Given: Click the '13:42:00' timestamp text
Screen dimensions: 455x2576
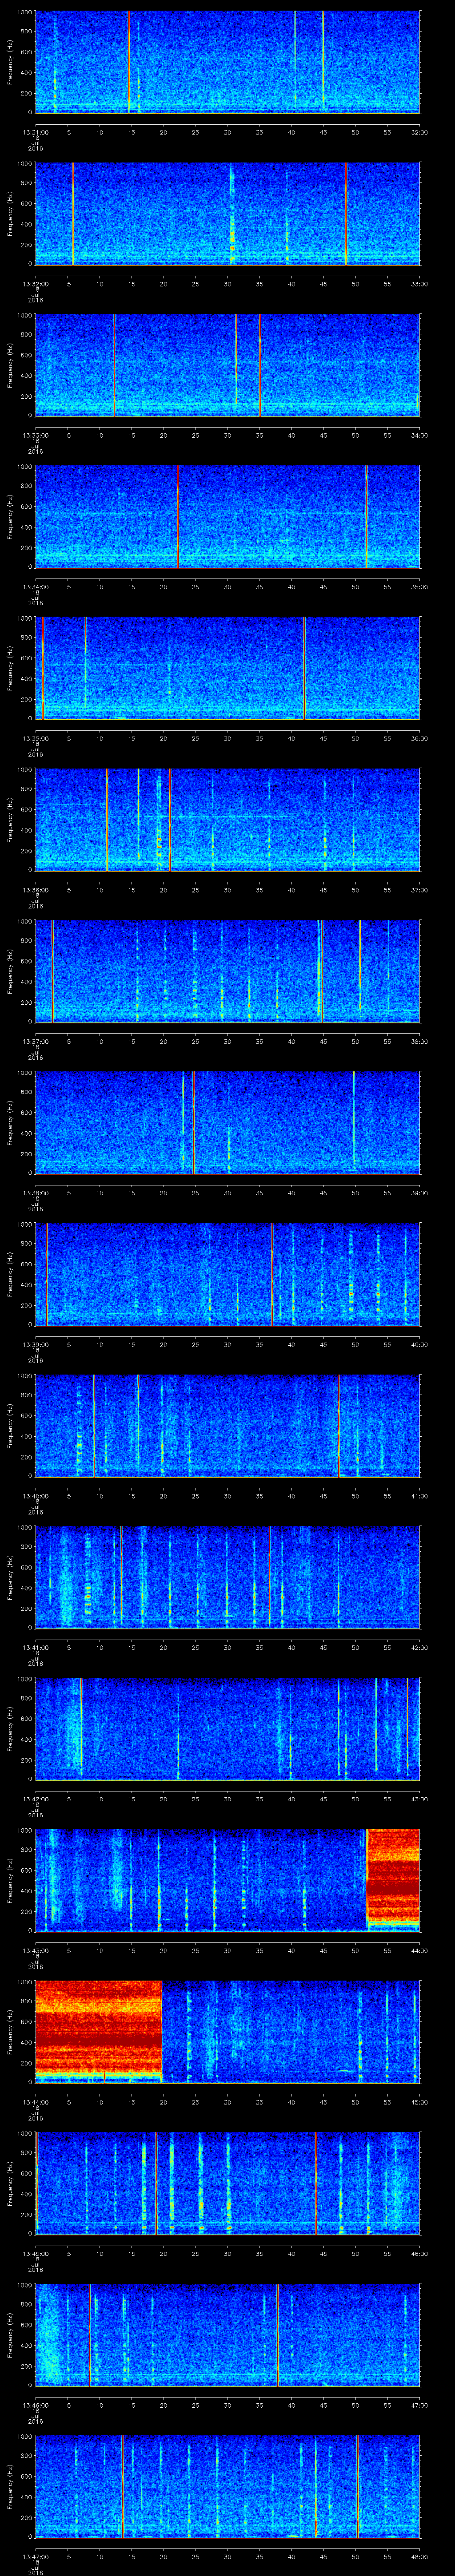Looking at the screenshot, I should [x=36, y=1799].
